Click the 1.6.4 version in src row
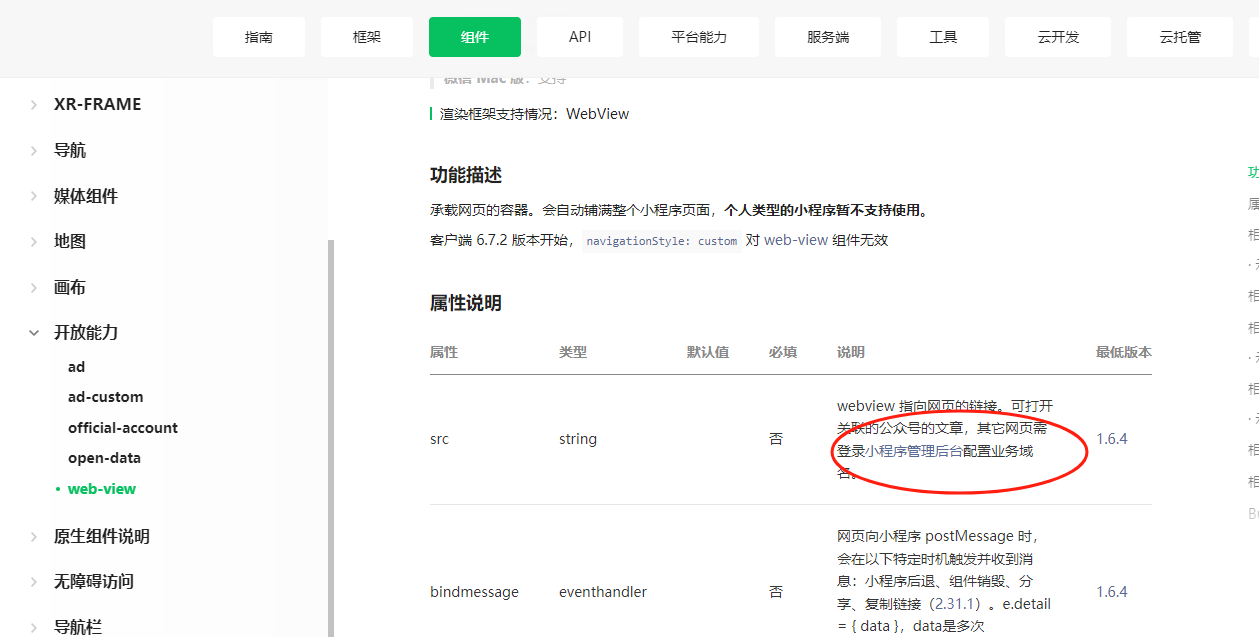This screenshot has width=1259, height=637. click(x=1112, y=439)
